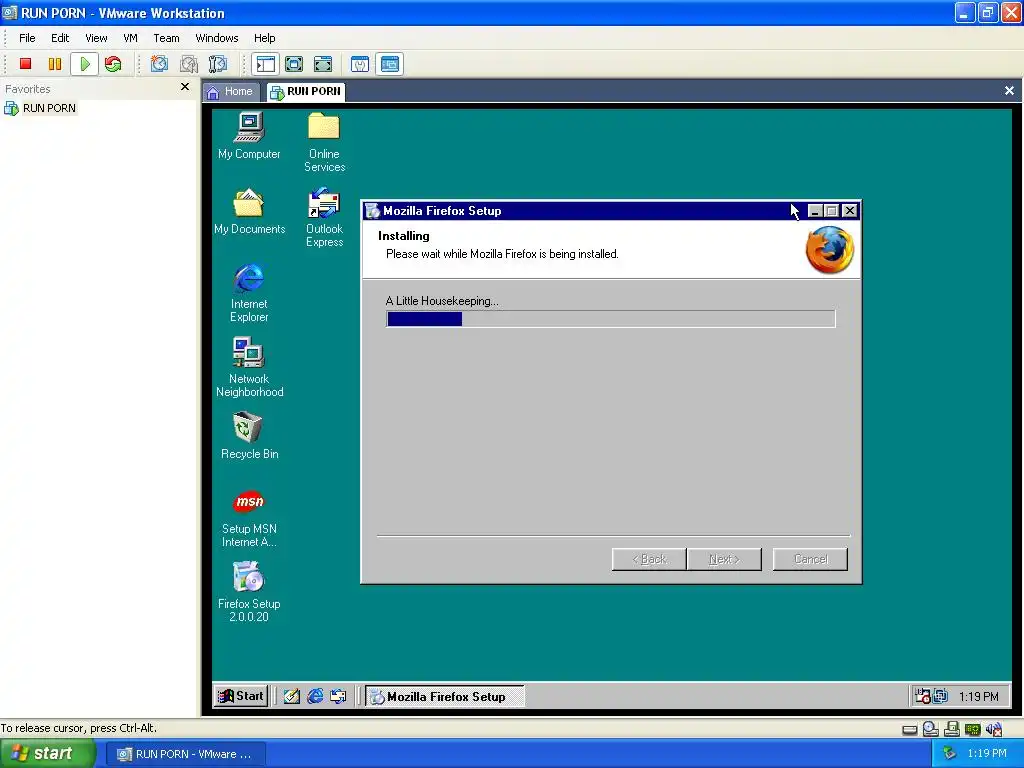The width and height of the screenshot is (1024, 768).
Task: Click the guest taskbar clock 1:19 PM
Action: click(978, 697)
